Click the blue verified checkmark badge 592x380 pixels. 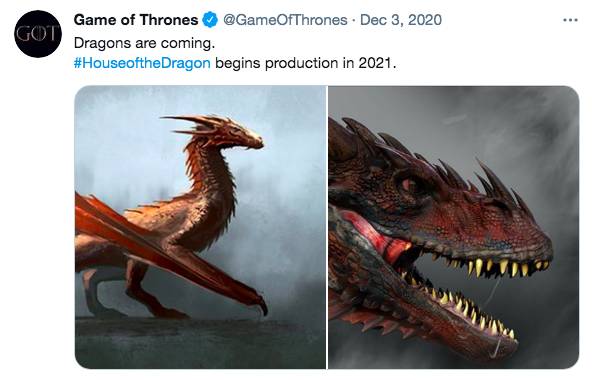point(210,20)
